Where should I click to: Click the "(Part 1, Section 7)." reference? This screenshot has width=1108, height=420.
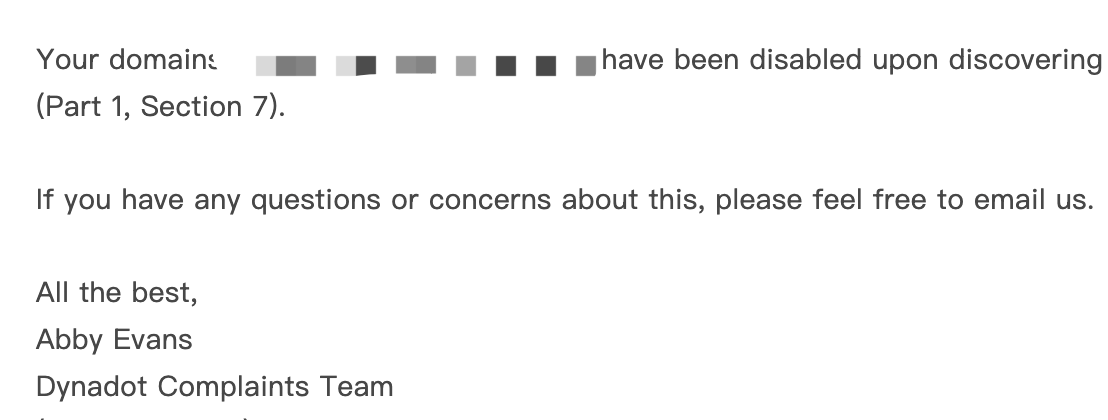pos(160,106)
